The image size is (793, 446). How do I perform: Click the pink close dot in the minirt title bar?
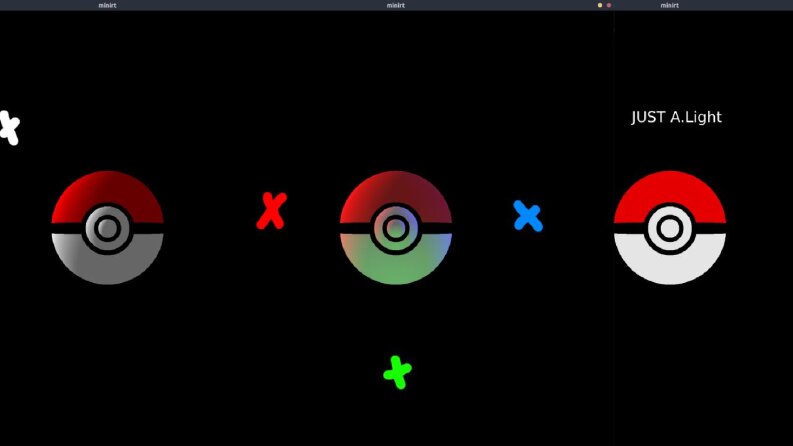click(608, 5)
